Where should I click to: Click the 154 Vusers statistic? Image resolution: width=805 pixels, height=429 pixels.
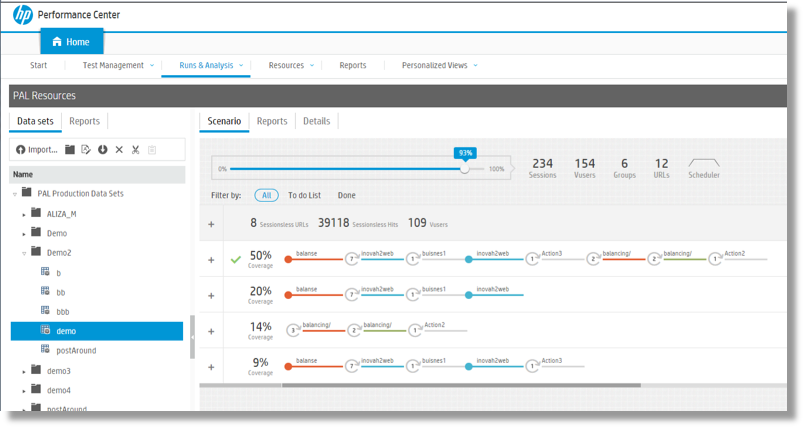[585, 168]
